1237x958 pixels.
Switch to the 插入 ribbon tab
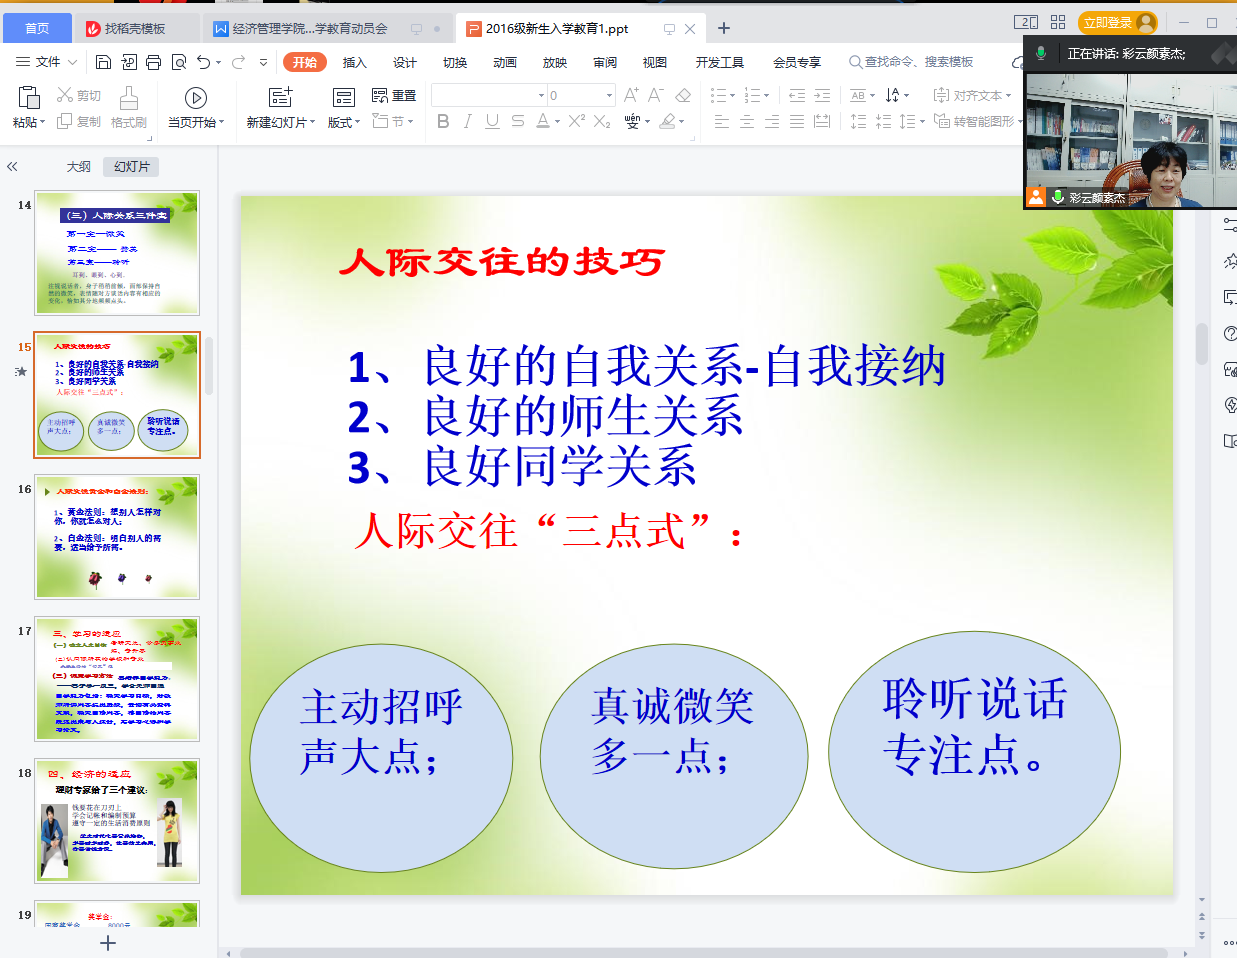354,62
